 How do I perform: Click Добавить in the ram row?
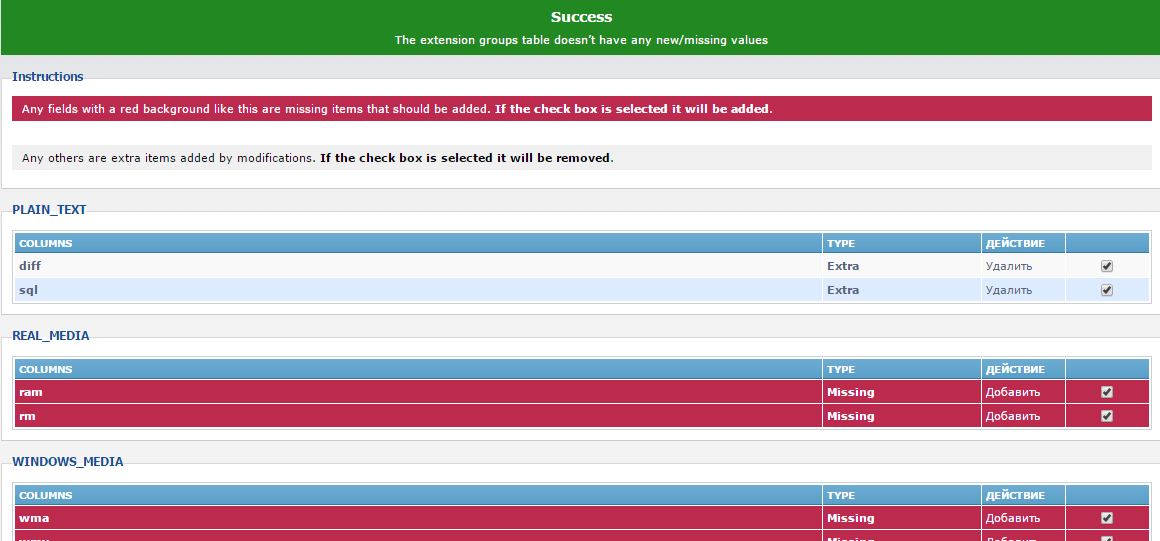click(1012, 392)
